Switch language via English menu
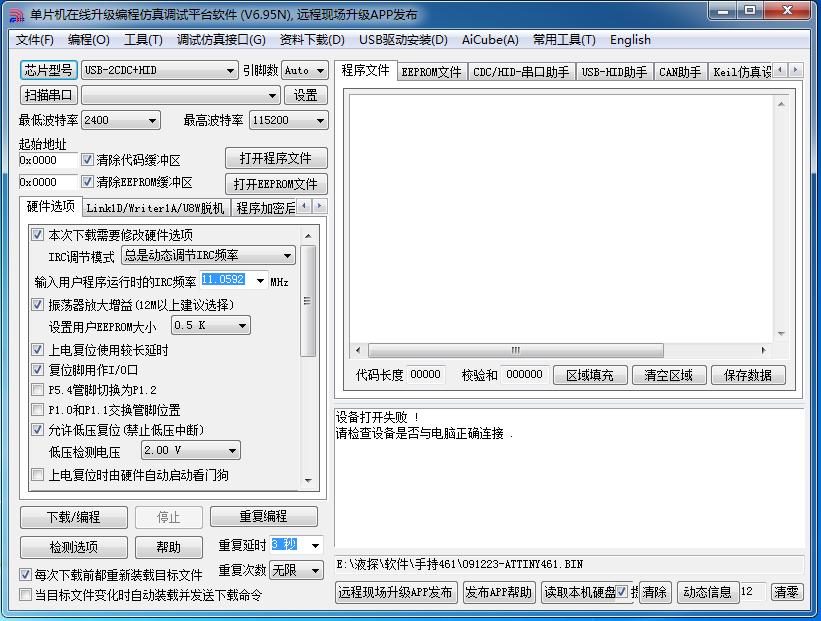This screenshot has width=821, height=621. pyautogui.click(x=630, y=40)
